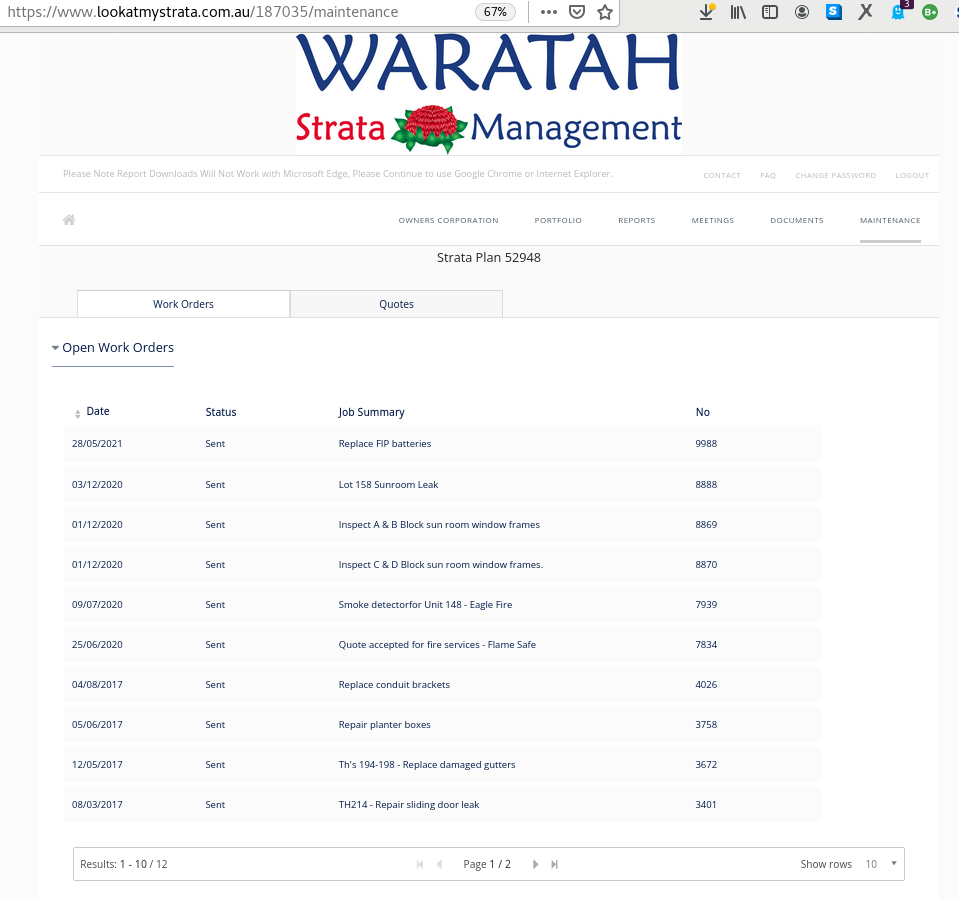Open the Owners Corporation menu

[448, 220]
